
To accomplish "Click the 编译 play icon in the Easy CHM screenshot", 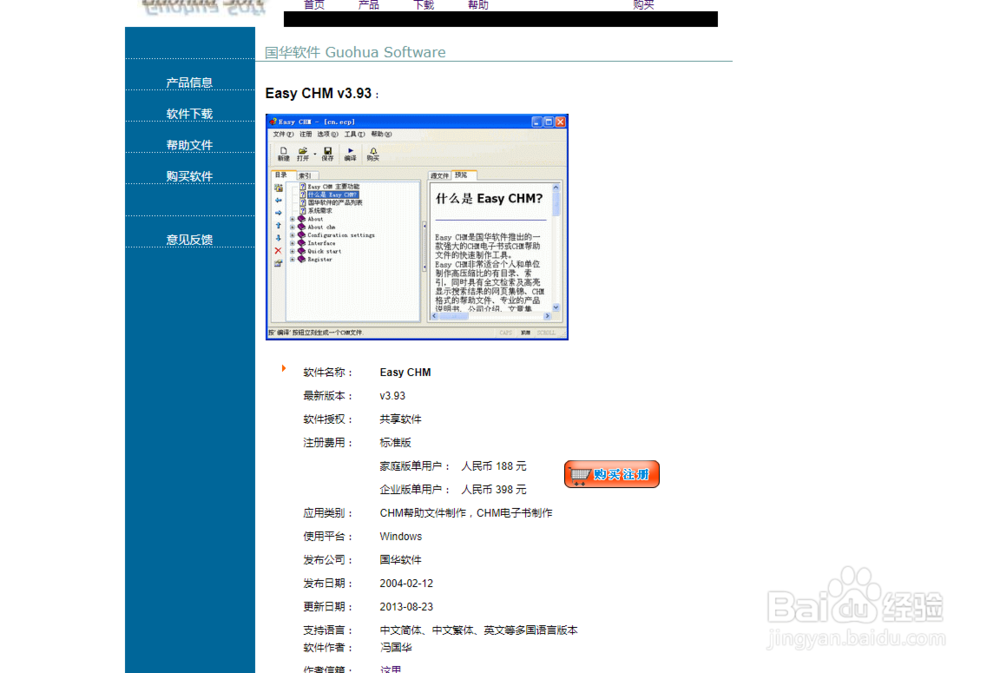I will 350,154.
